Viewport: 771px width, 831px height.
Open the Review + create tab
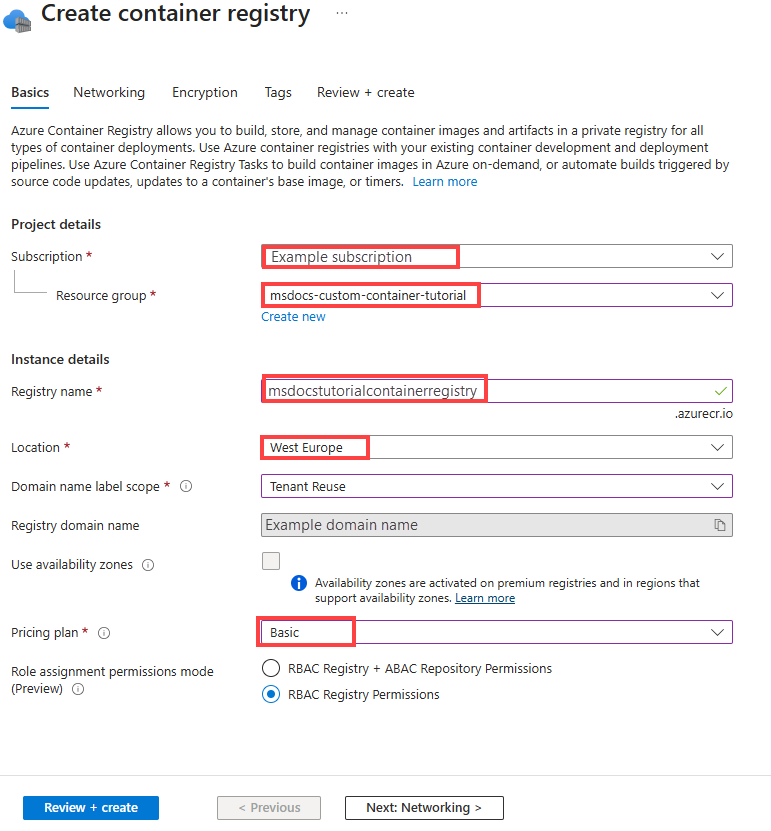(x=366, y=93)
